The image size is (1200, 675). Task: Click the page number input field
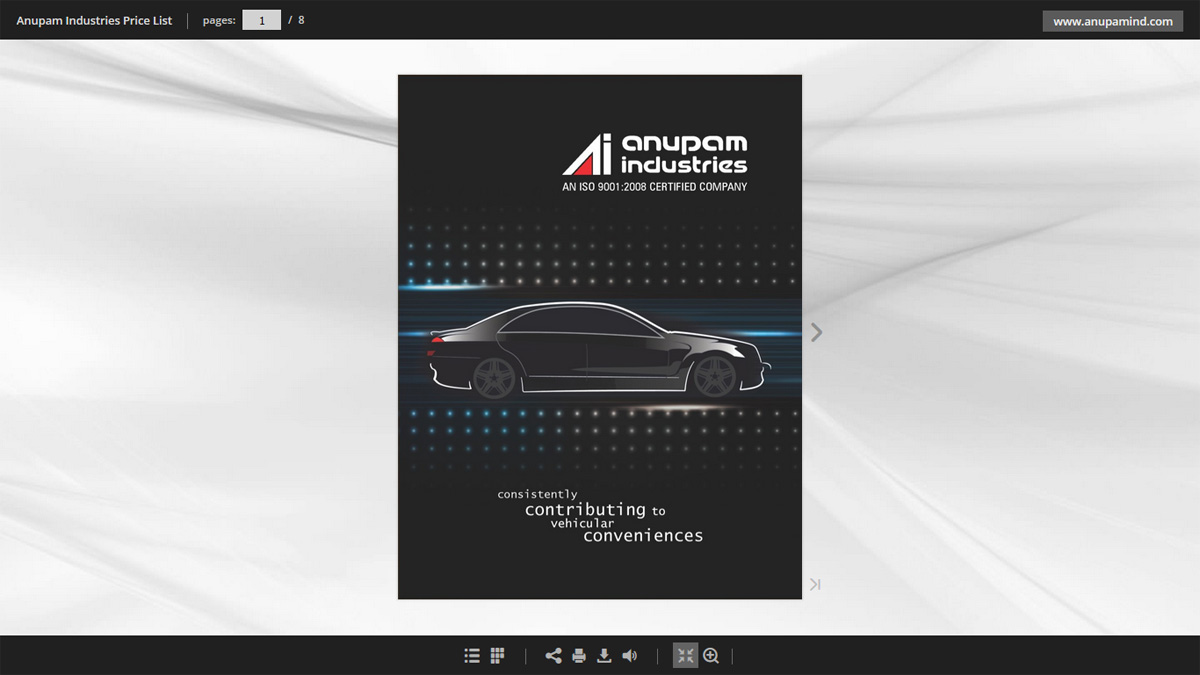click(262, 20)
